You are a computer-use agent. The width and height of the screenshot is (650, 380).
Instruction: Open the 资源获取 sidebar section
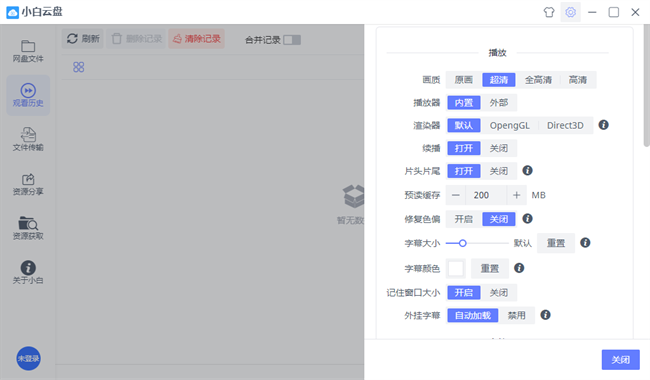click(x=28, y=228)
